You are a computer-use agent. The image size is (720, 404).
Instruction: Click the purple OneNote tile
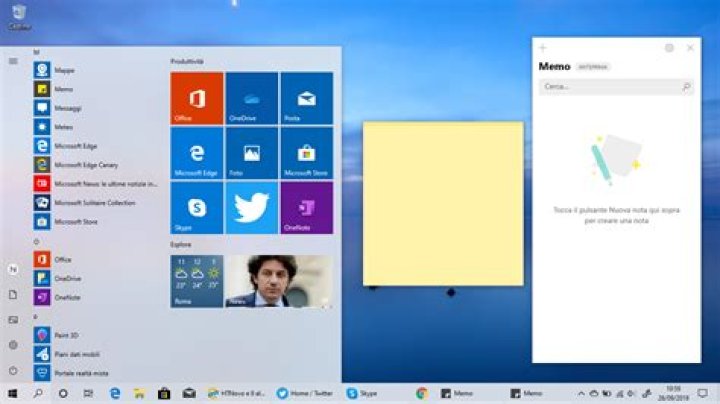307,208
